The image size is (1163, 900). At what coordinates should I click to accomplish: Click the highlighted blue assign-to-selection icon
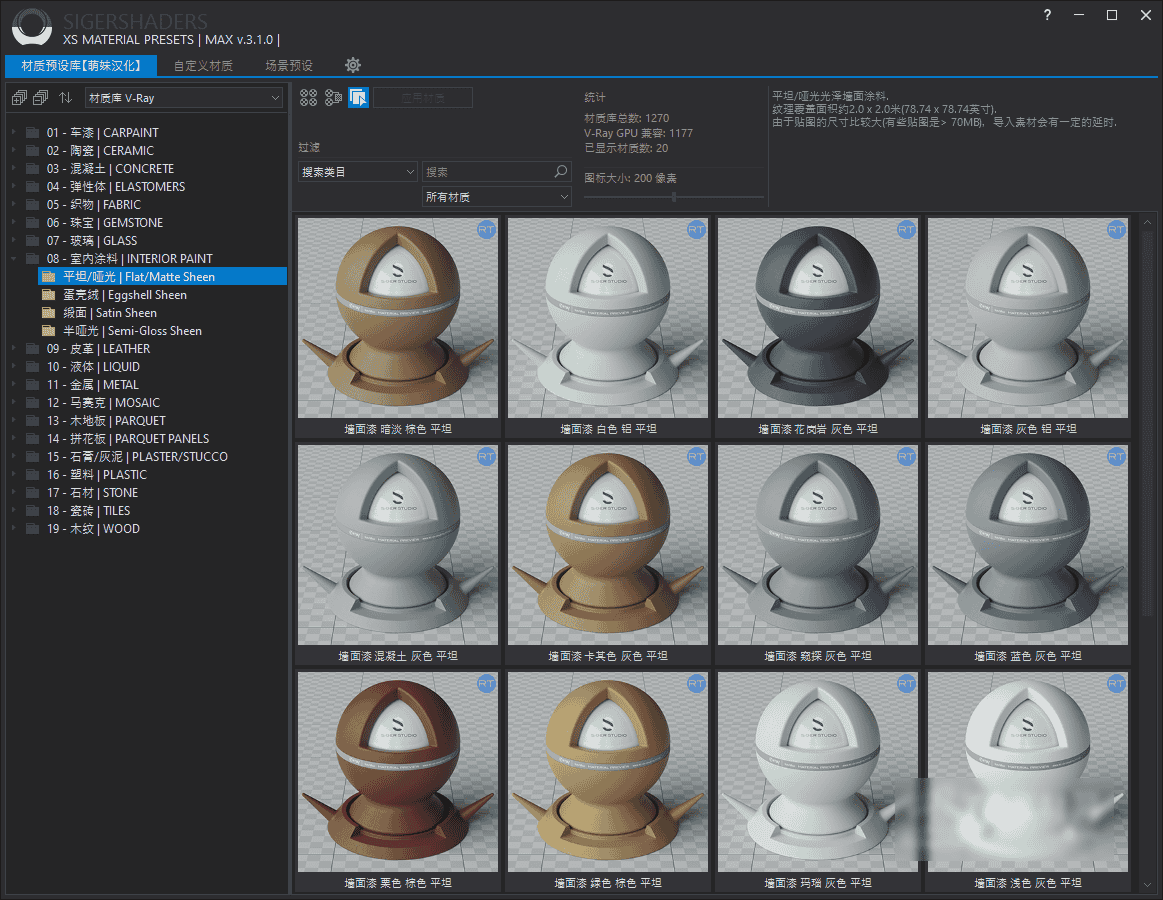358,97
